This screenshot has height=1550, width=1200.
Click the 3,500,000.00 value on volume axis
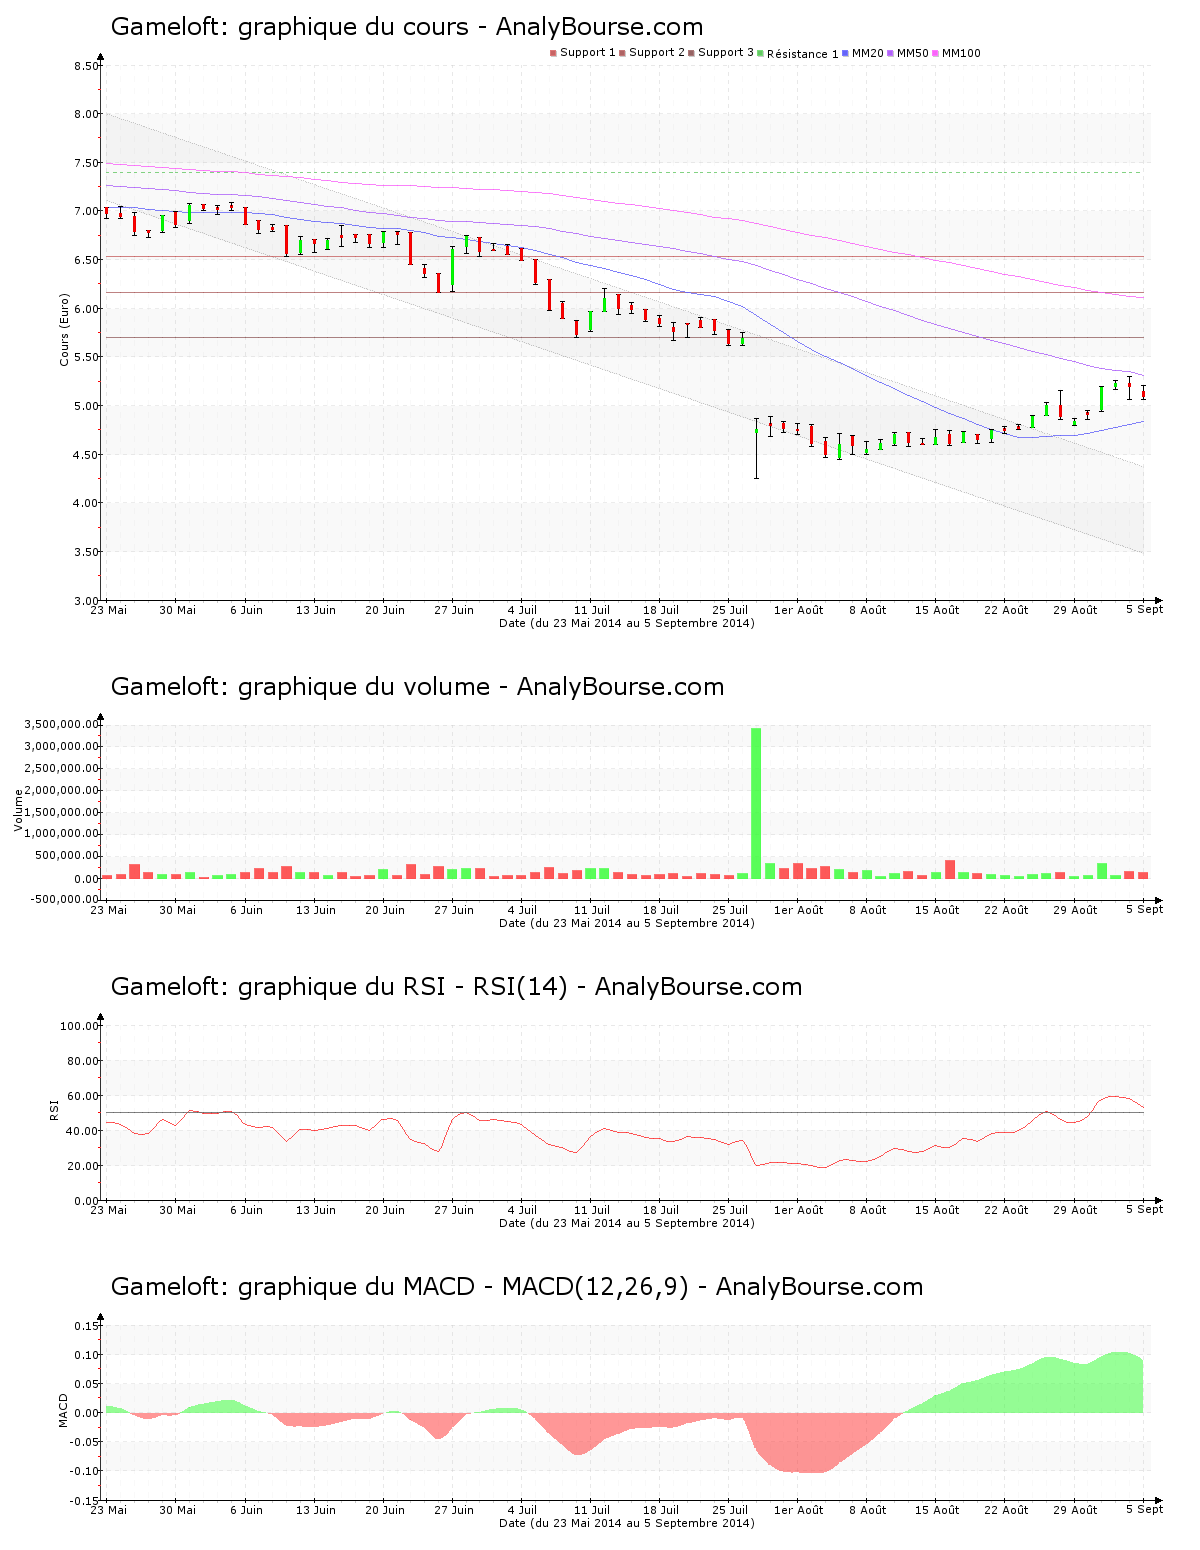pos(63,724)
